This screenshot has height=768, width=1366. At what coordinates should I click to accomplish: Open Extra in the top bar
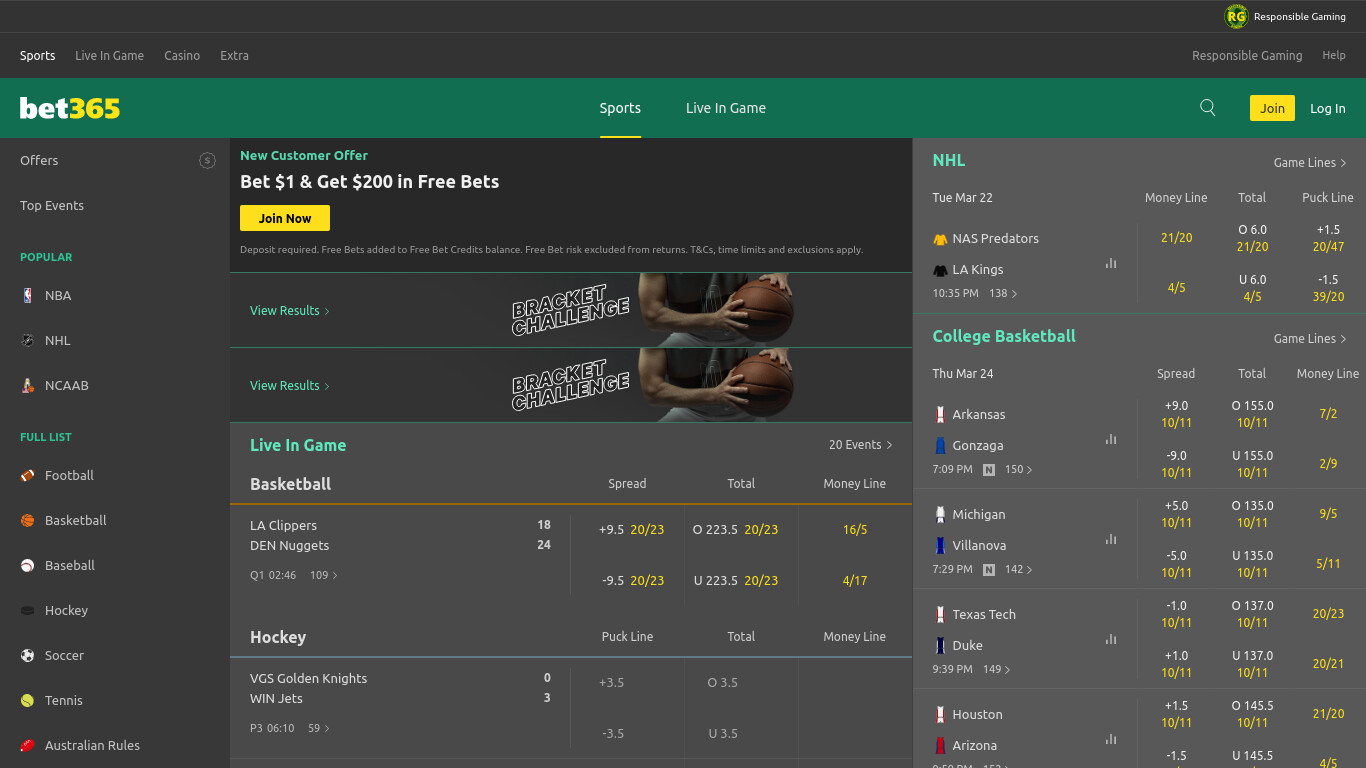coord(235,56)
